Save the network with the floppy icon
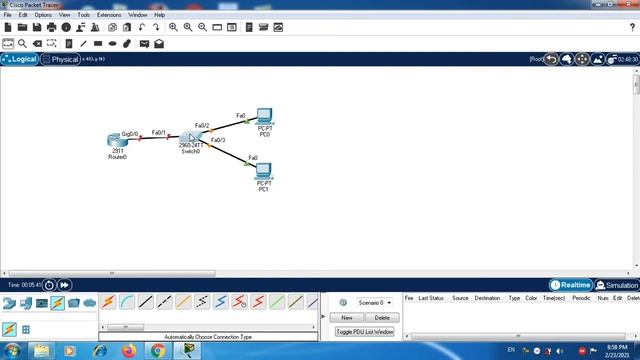The width and height of the screenshot is (640, 360). pyautogui.click(x=37, y=27)
